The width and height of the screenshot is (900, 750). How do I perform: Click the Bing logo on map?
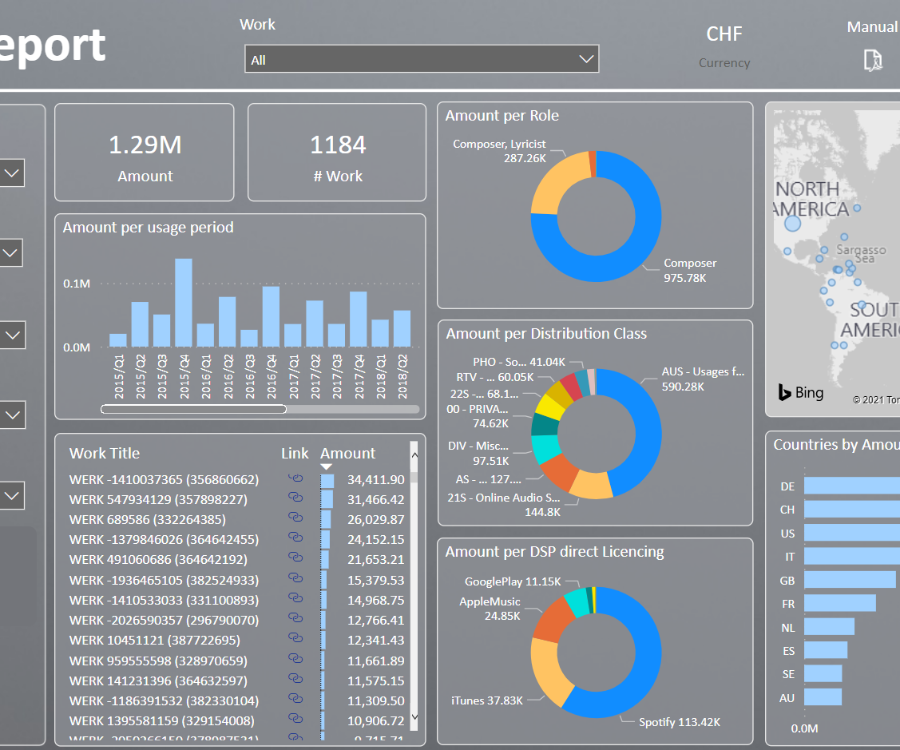pos(801,393)
